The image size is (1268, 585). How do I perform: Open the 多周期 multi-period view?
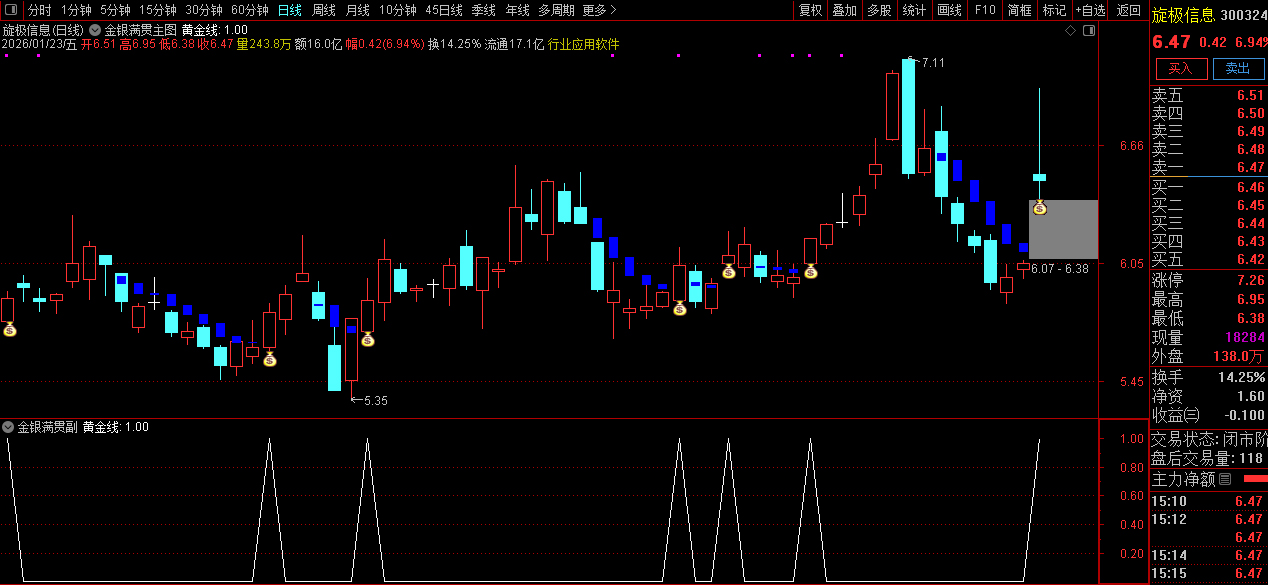coord(556,10)
